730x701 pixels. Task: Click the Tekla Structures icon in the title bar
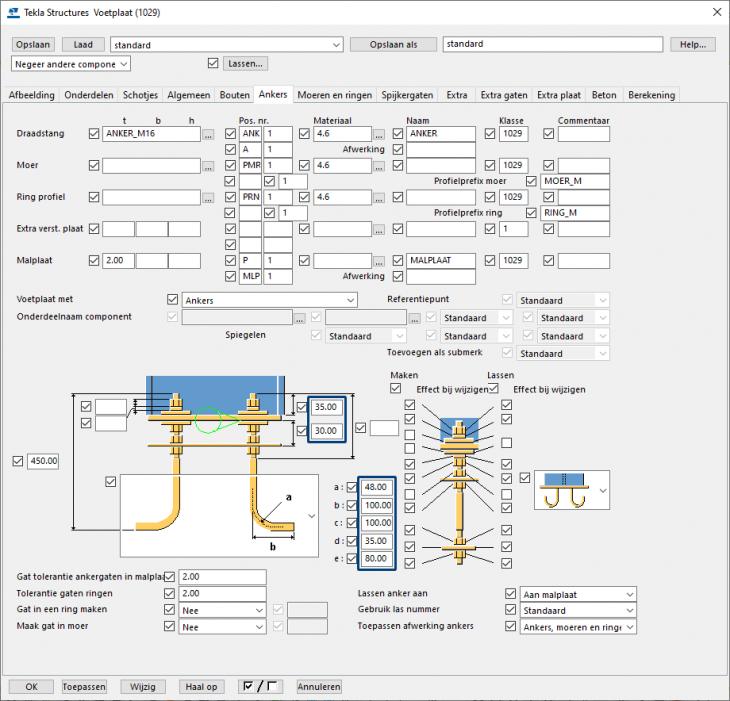click(12, 12)
